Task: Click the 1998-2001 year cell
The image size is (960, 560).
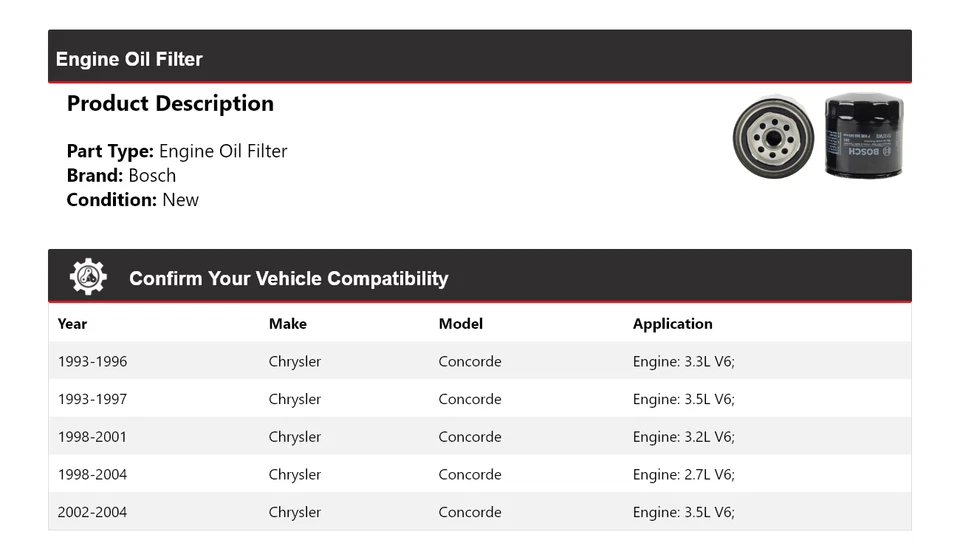Action: tap(93, 437)
